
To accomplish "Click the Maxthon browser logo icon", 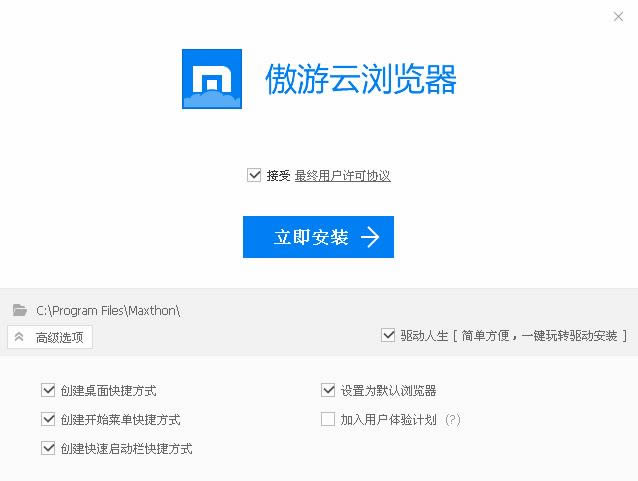I will click(212, 79).
